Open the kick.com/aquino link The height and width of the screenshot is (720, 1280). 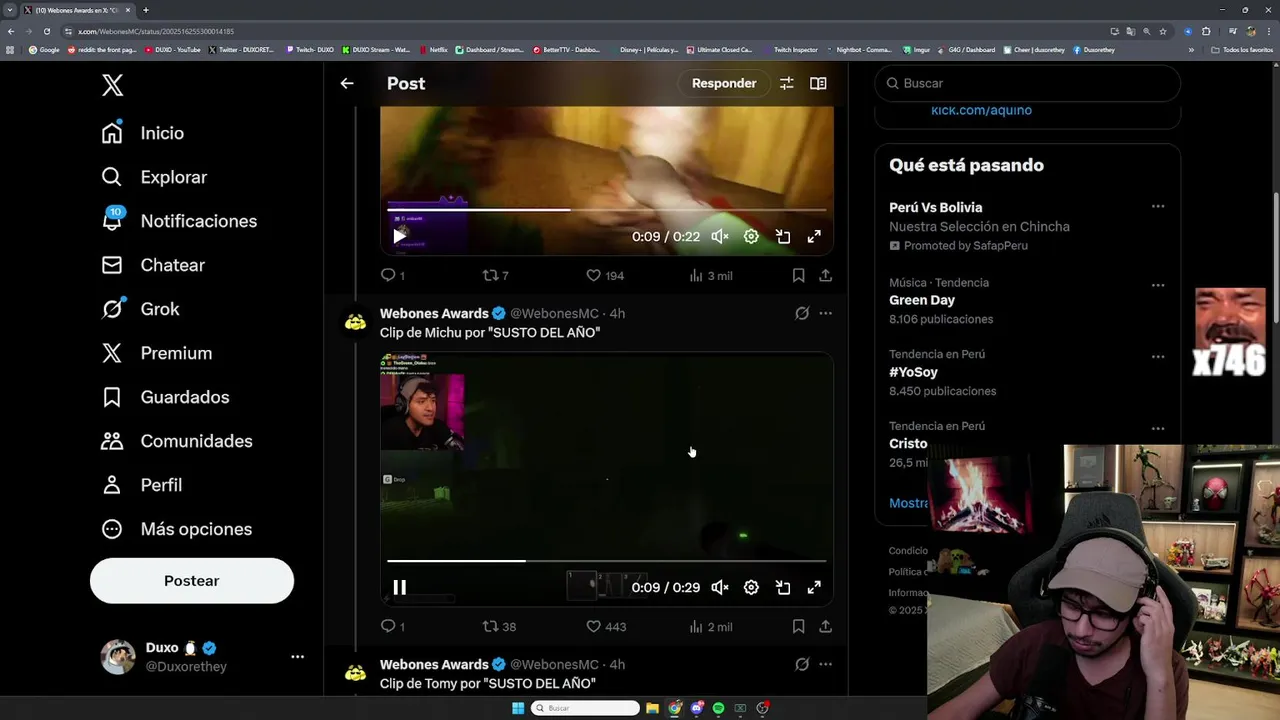(981, 110)
